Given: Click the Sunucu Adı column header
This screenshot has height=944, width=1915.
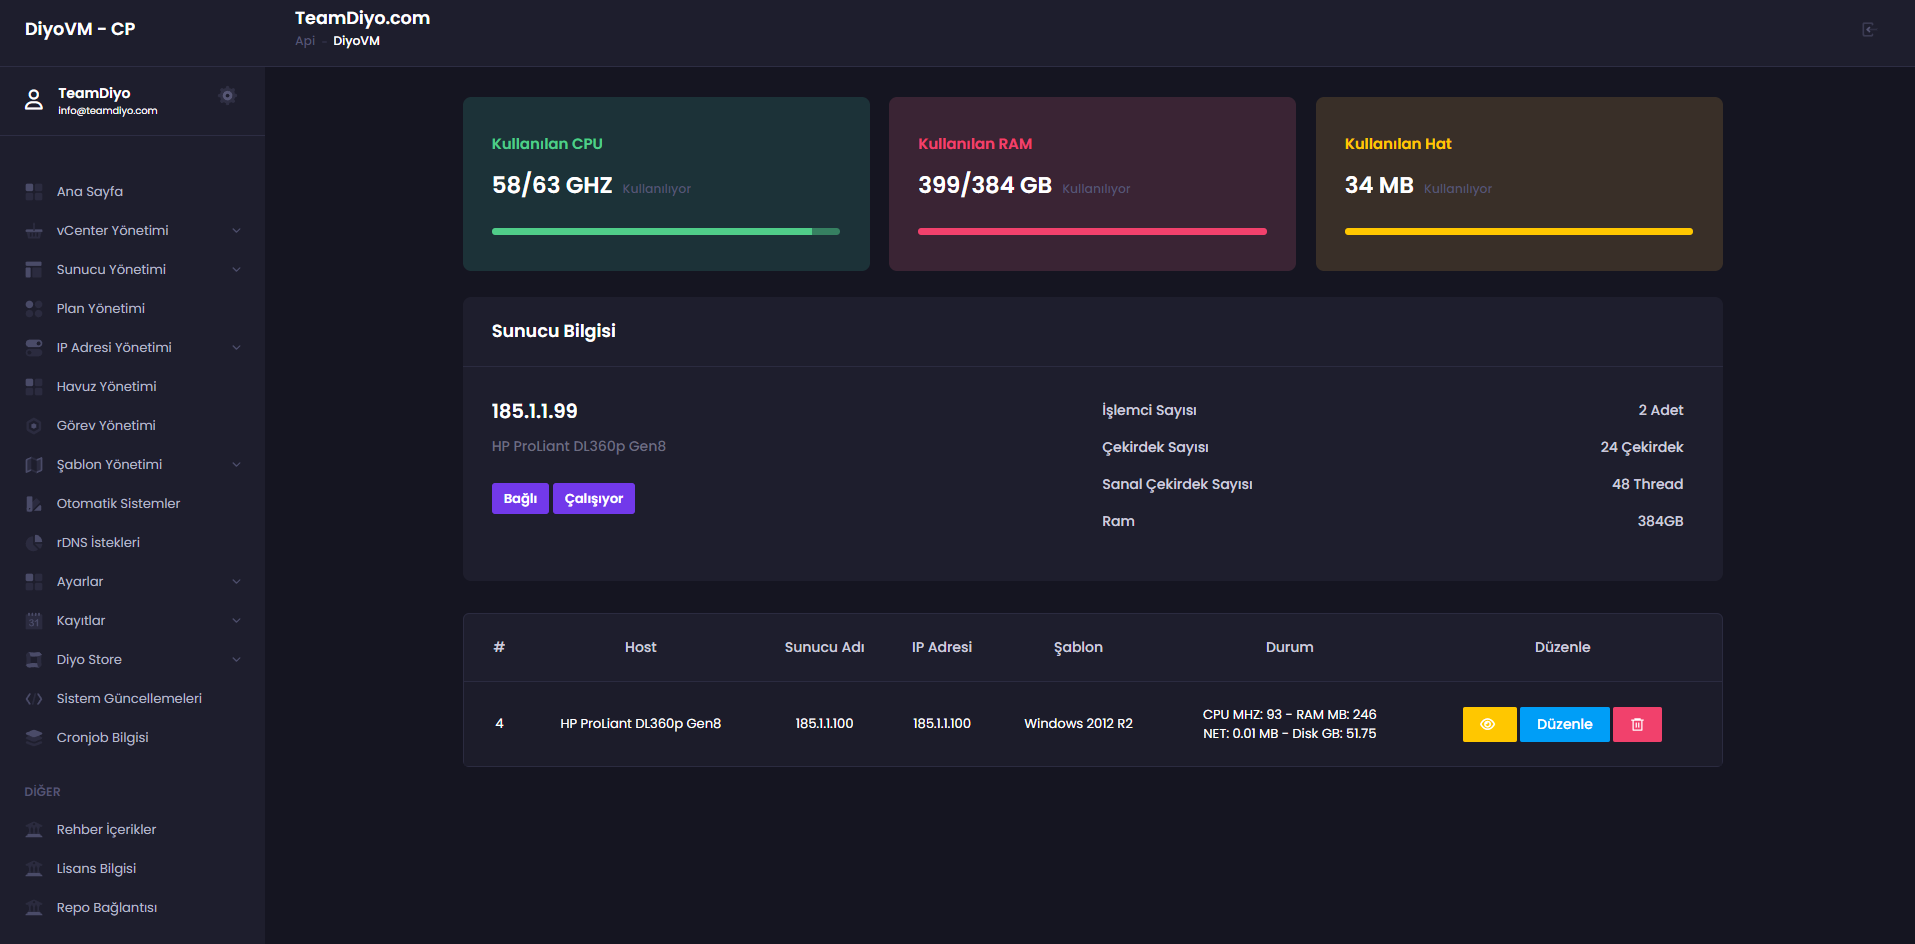Looking at the screenshot, I should 824,647.
